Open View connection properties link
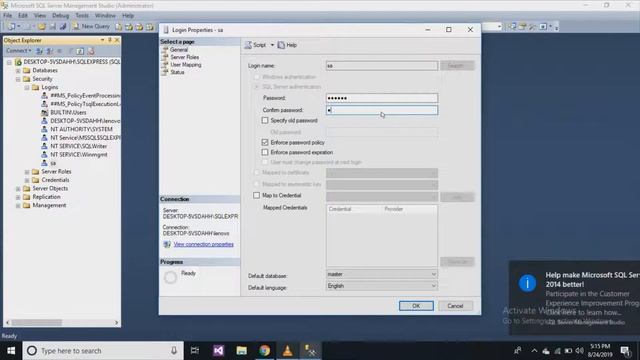This screenshot has width=640, height=360. [204, 244]
